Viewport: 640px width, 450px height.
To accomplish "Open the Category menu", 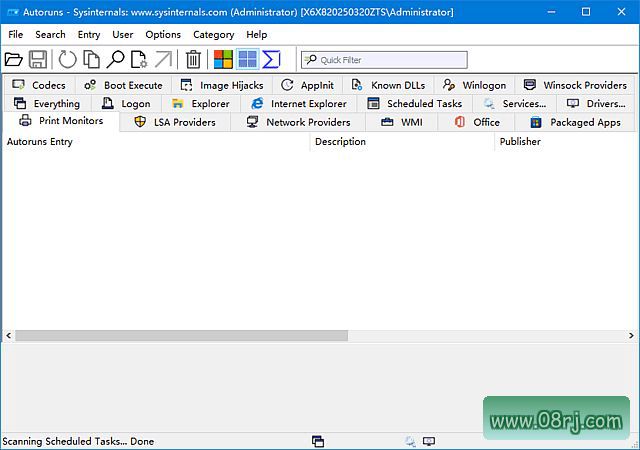I will click(213, 35).
